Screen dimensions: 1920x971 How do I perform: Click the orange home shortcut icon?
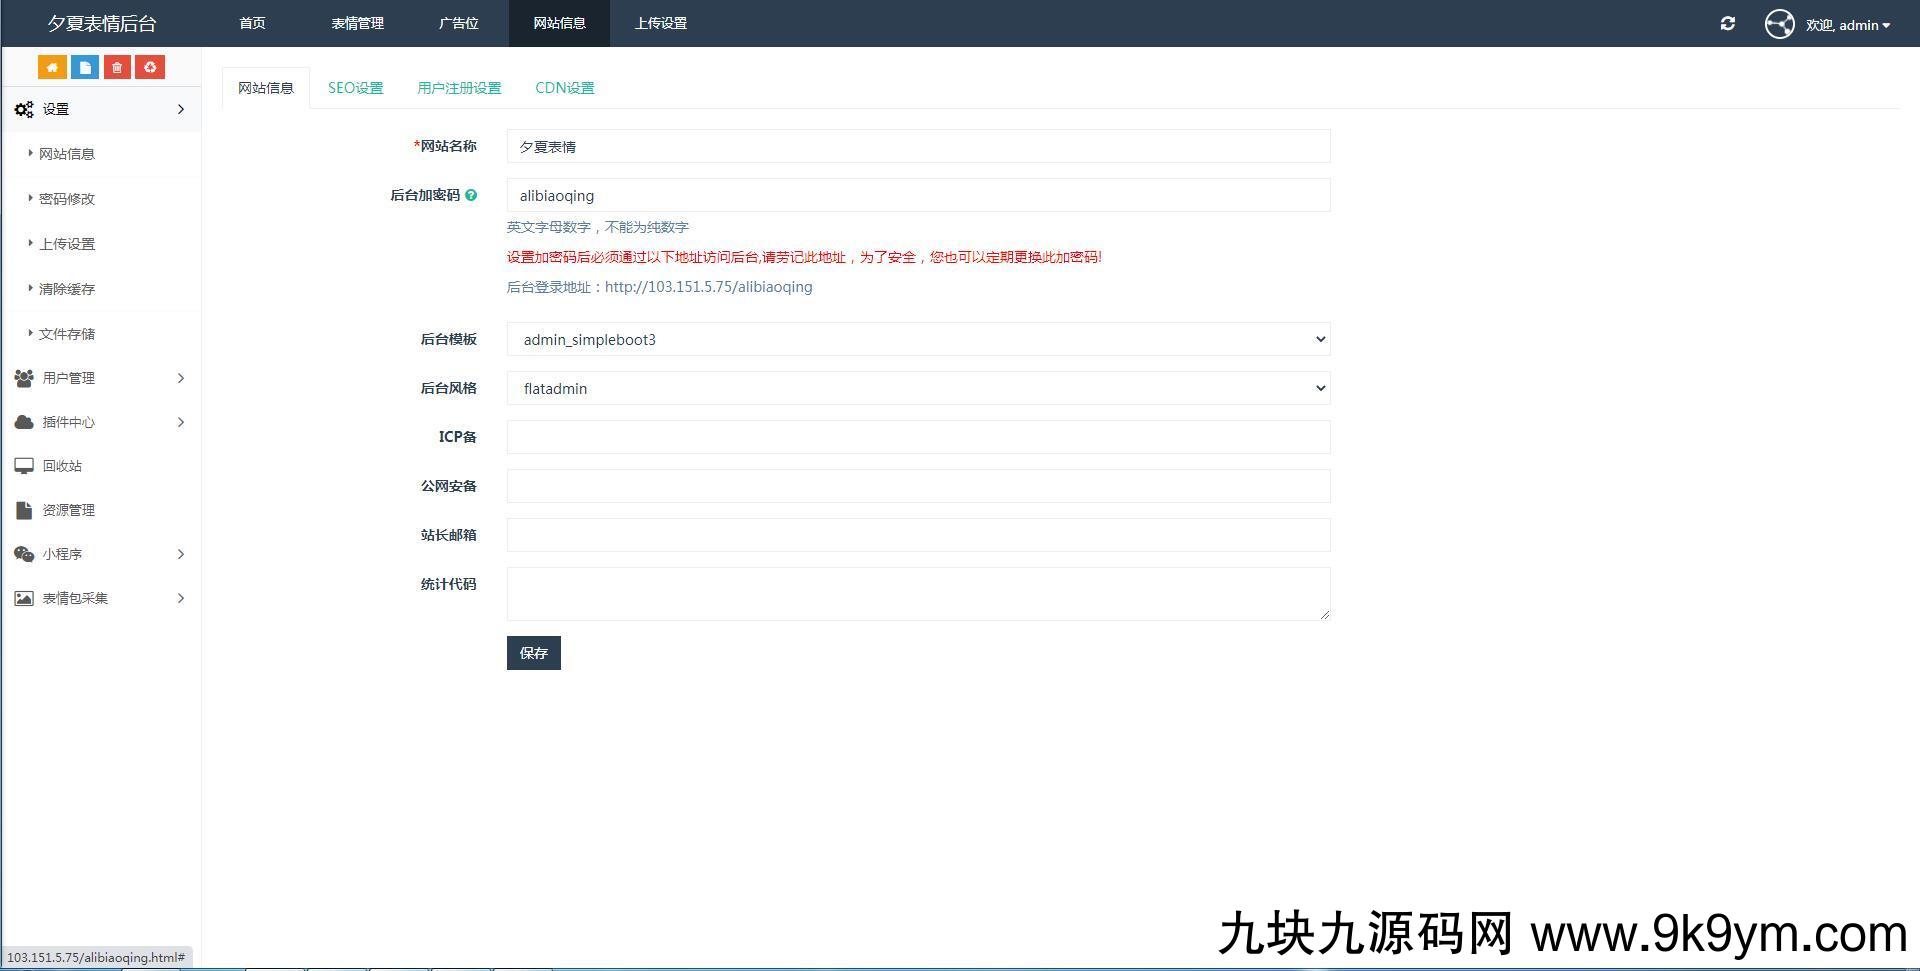52,67
